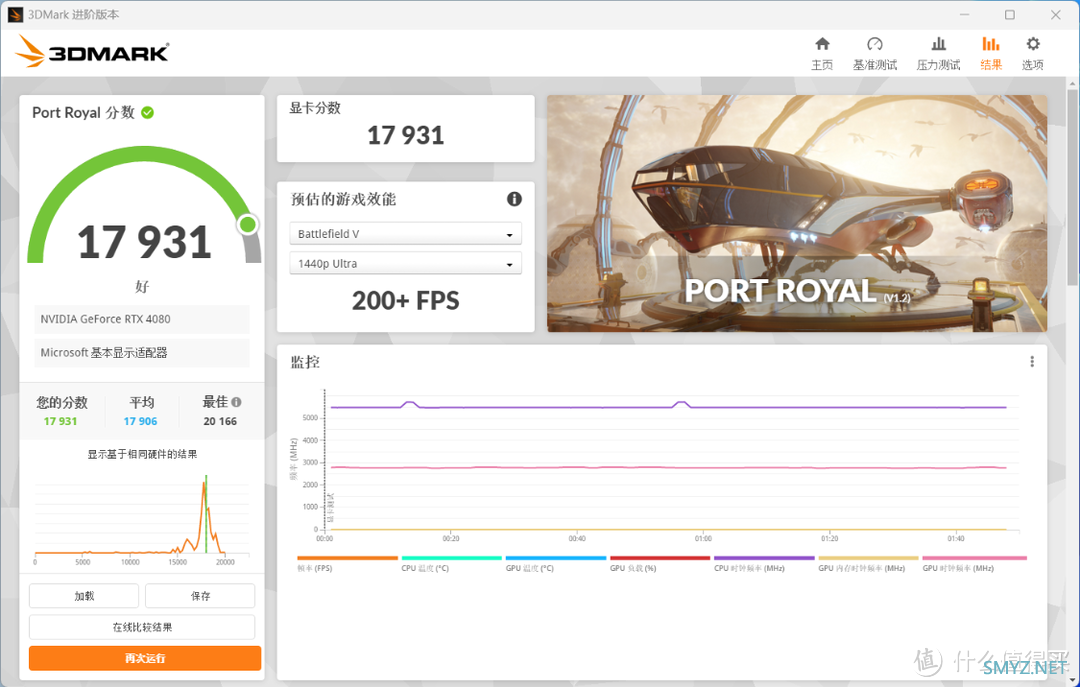Click the 保存 (Save) button

[x=200, y=596]
